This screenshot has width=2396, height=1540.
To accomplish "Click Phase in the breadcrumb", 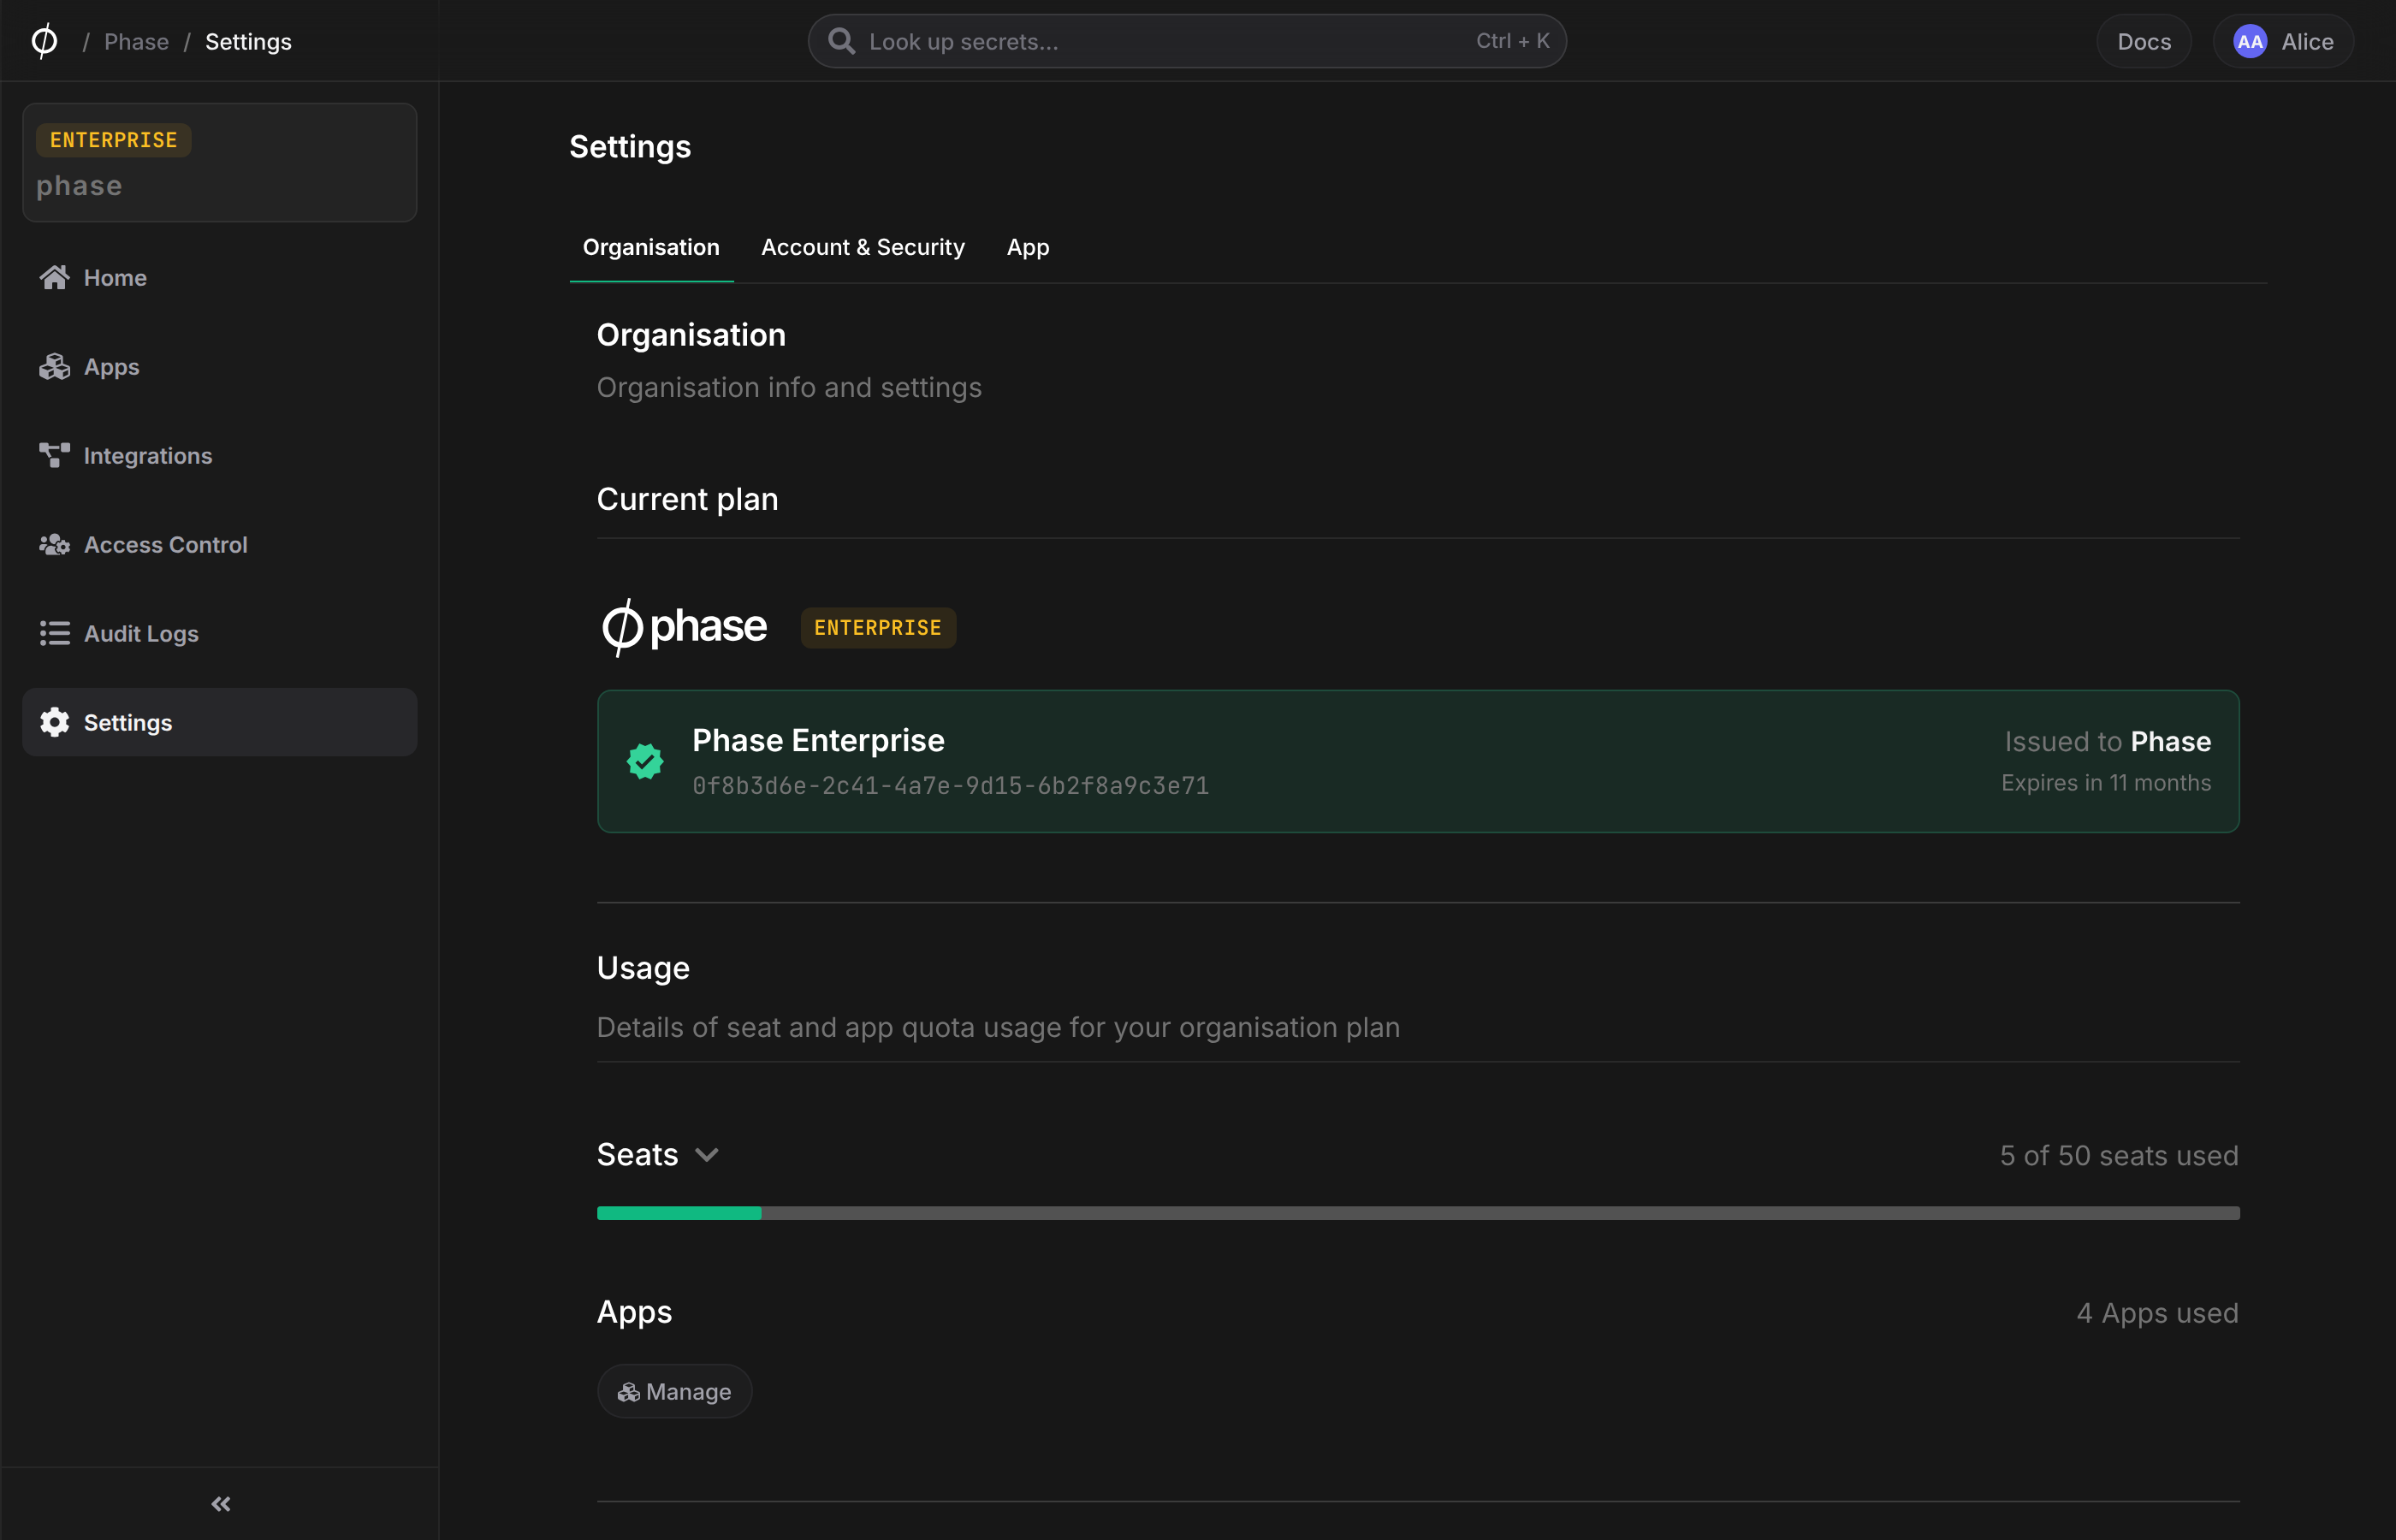I will (x=136, y=41).
